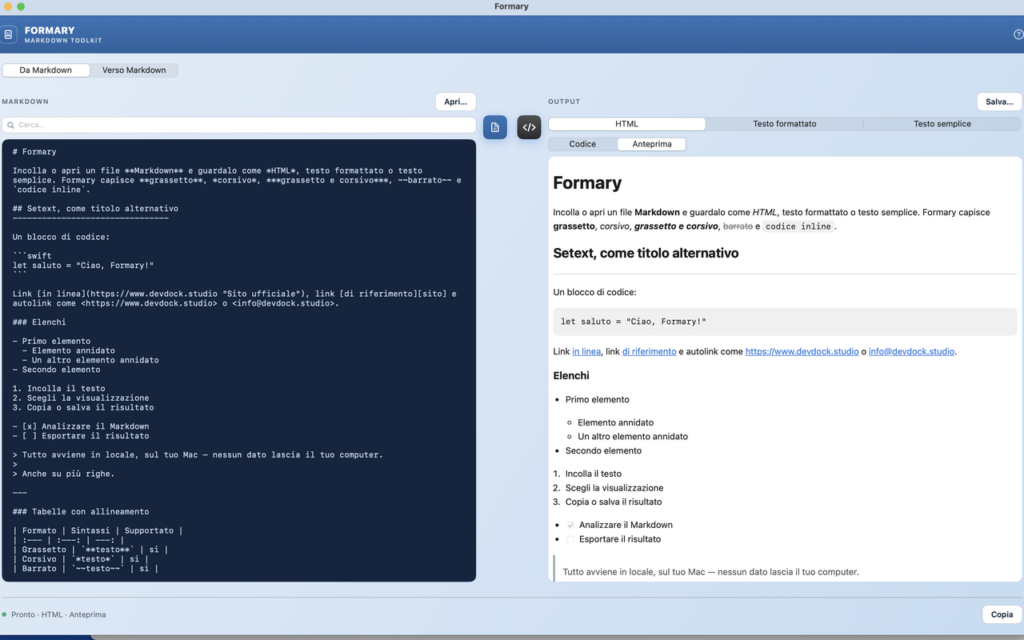Click the '```swift' line in the editor
Screen dimensions: 1024x640
click(32, 256)
